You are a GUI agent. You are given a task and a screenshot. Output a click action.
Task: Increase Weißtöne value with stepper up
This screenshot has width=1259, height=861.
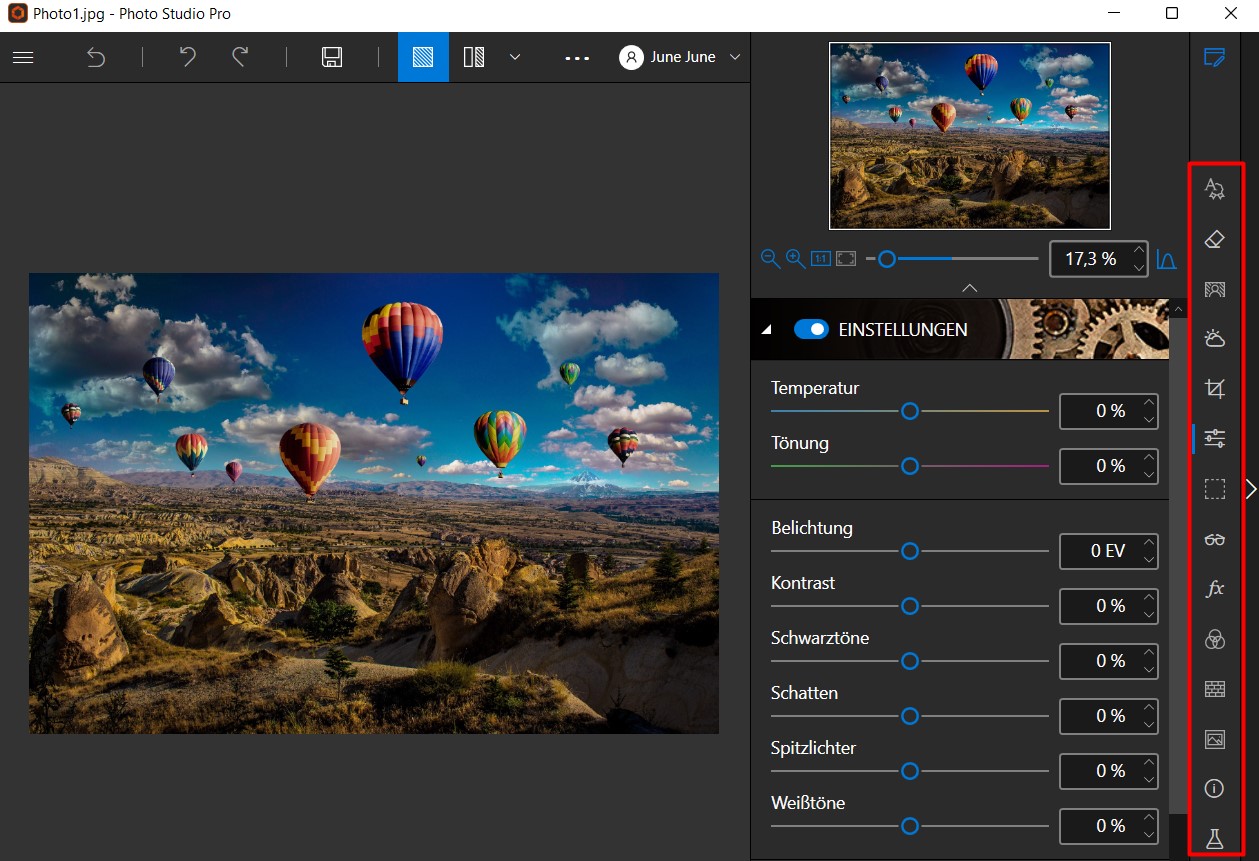tap(1149, 818)
